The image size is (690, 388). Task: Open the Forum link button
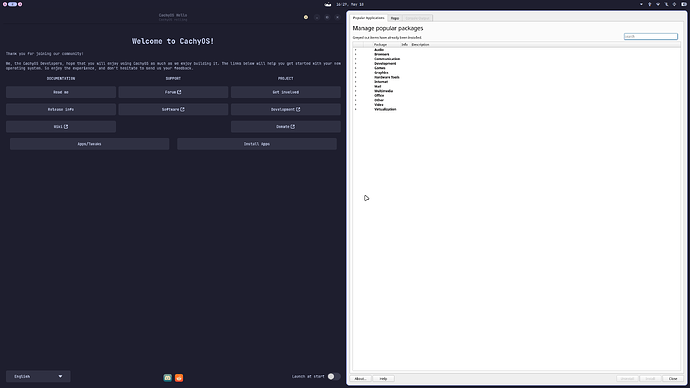173,92
